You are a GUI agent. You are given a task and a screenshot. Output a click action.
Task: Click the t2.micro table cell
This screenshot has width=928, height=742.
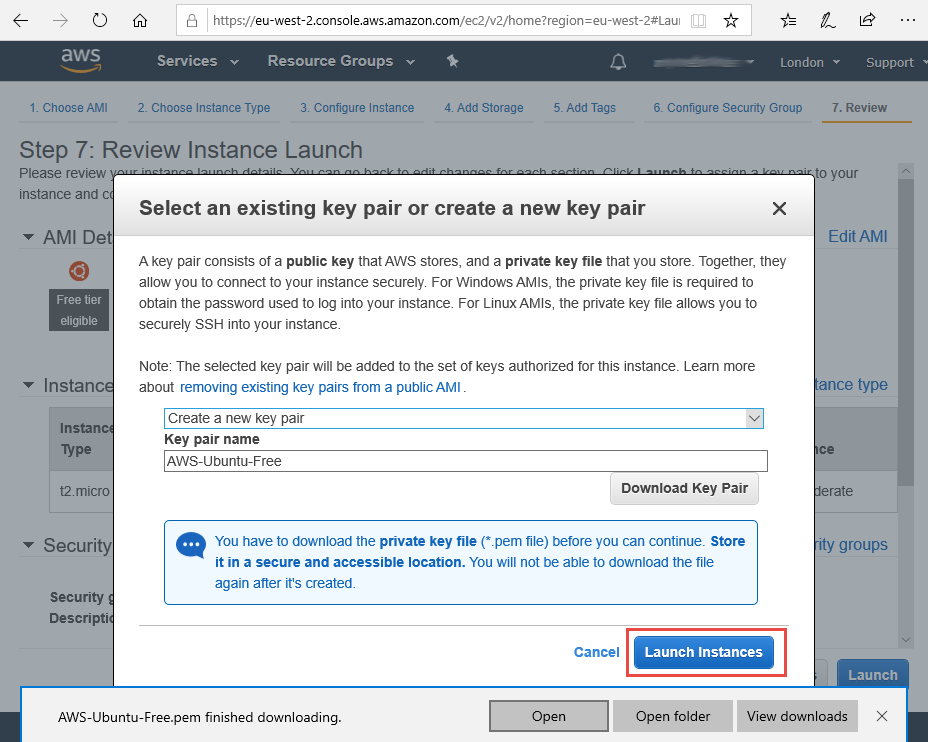(84, 491)
